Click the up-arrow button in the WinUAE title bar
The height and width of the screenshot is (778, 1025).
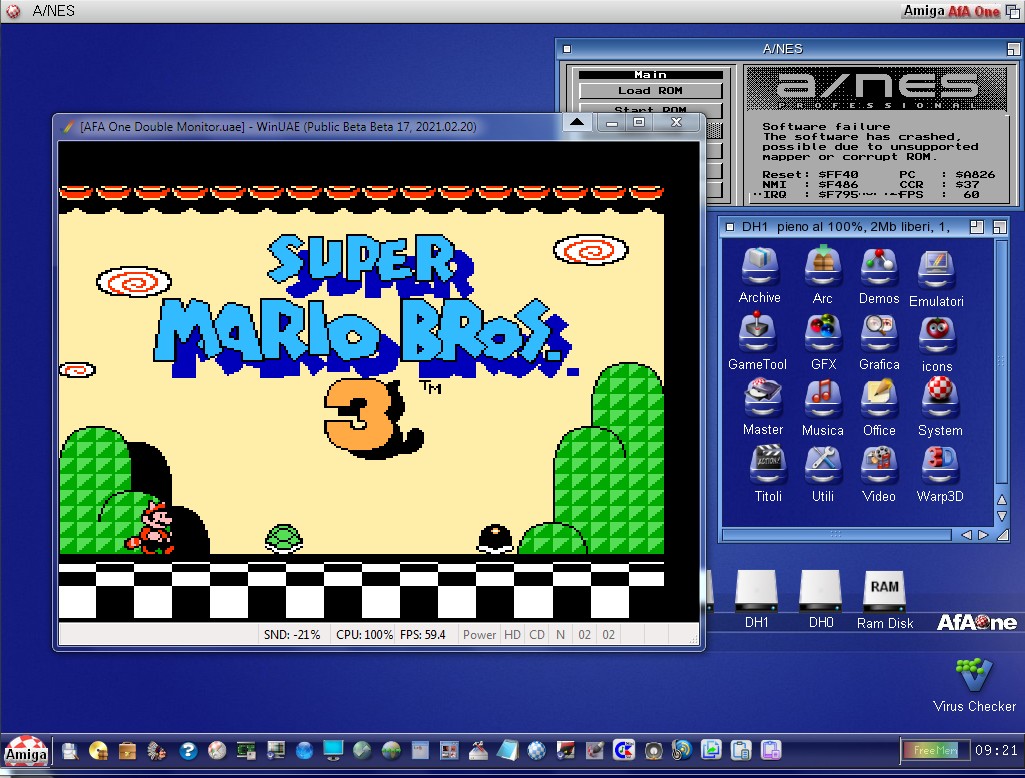click(577, 123)
